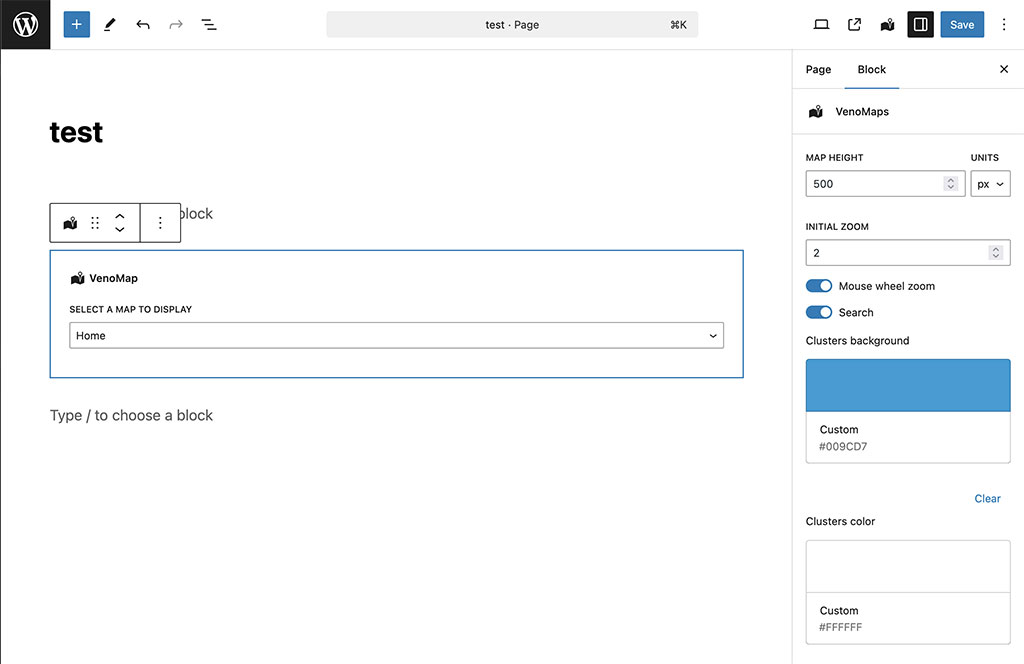Select the Block tab
This screenshot has height=664, width=1024.
872,69
